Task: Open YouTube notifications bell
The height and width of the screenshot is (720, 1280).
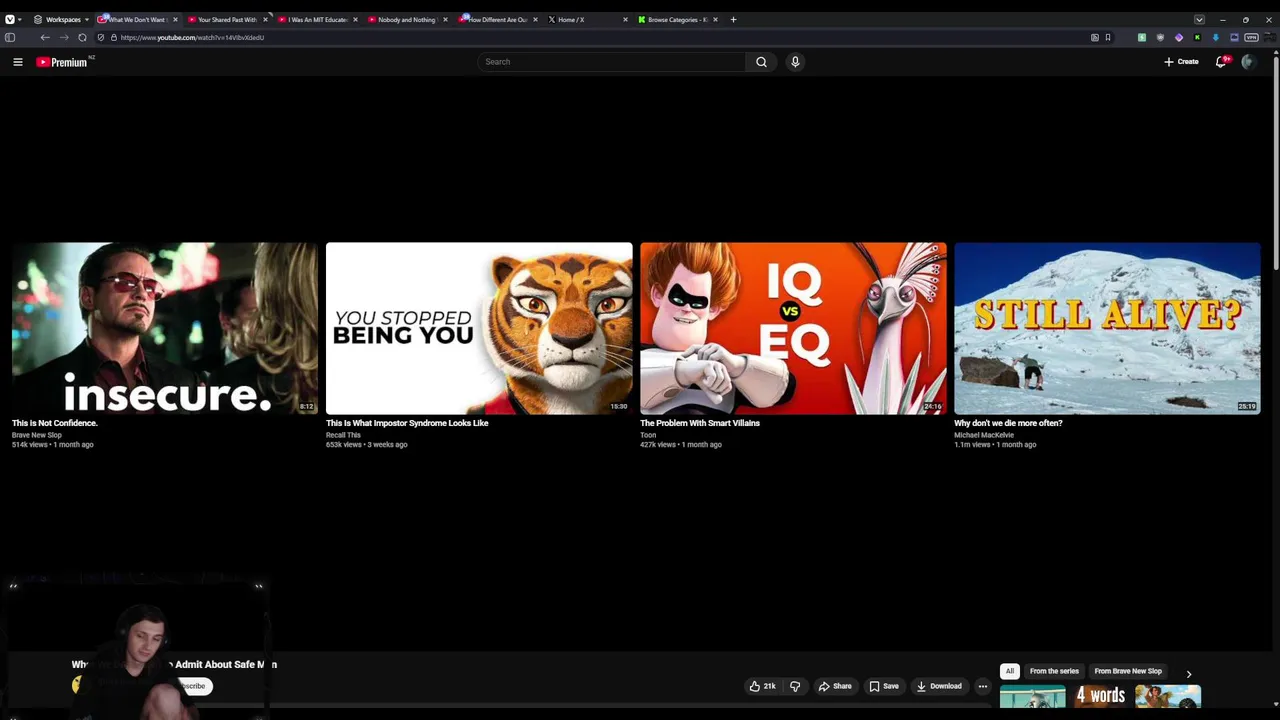Action: [1221, 62]
